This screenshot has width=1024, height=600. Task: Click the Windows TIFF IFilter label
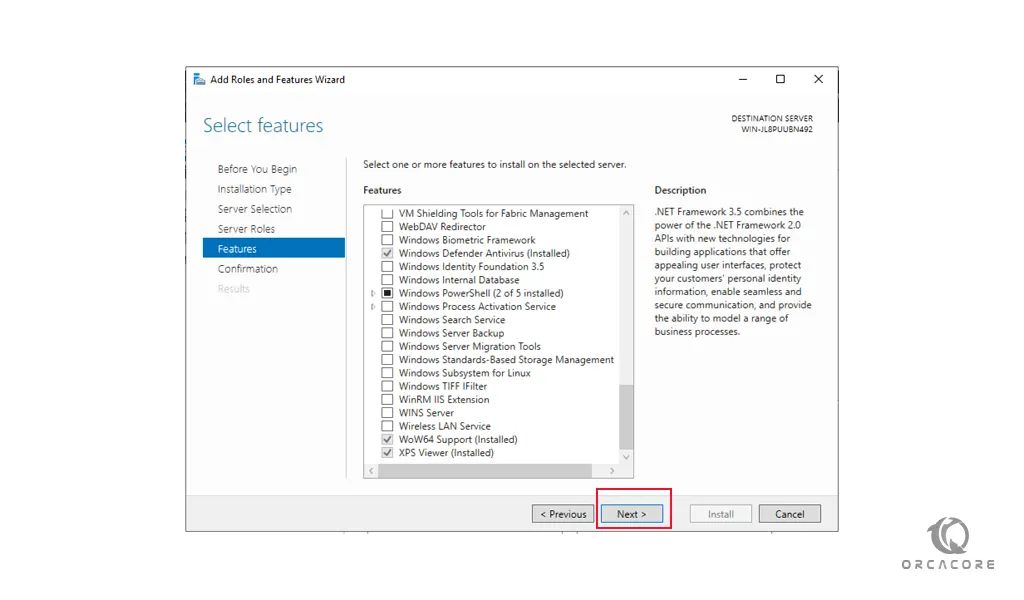443,387
